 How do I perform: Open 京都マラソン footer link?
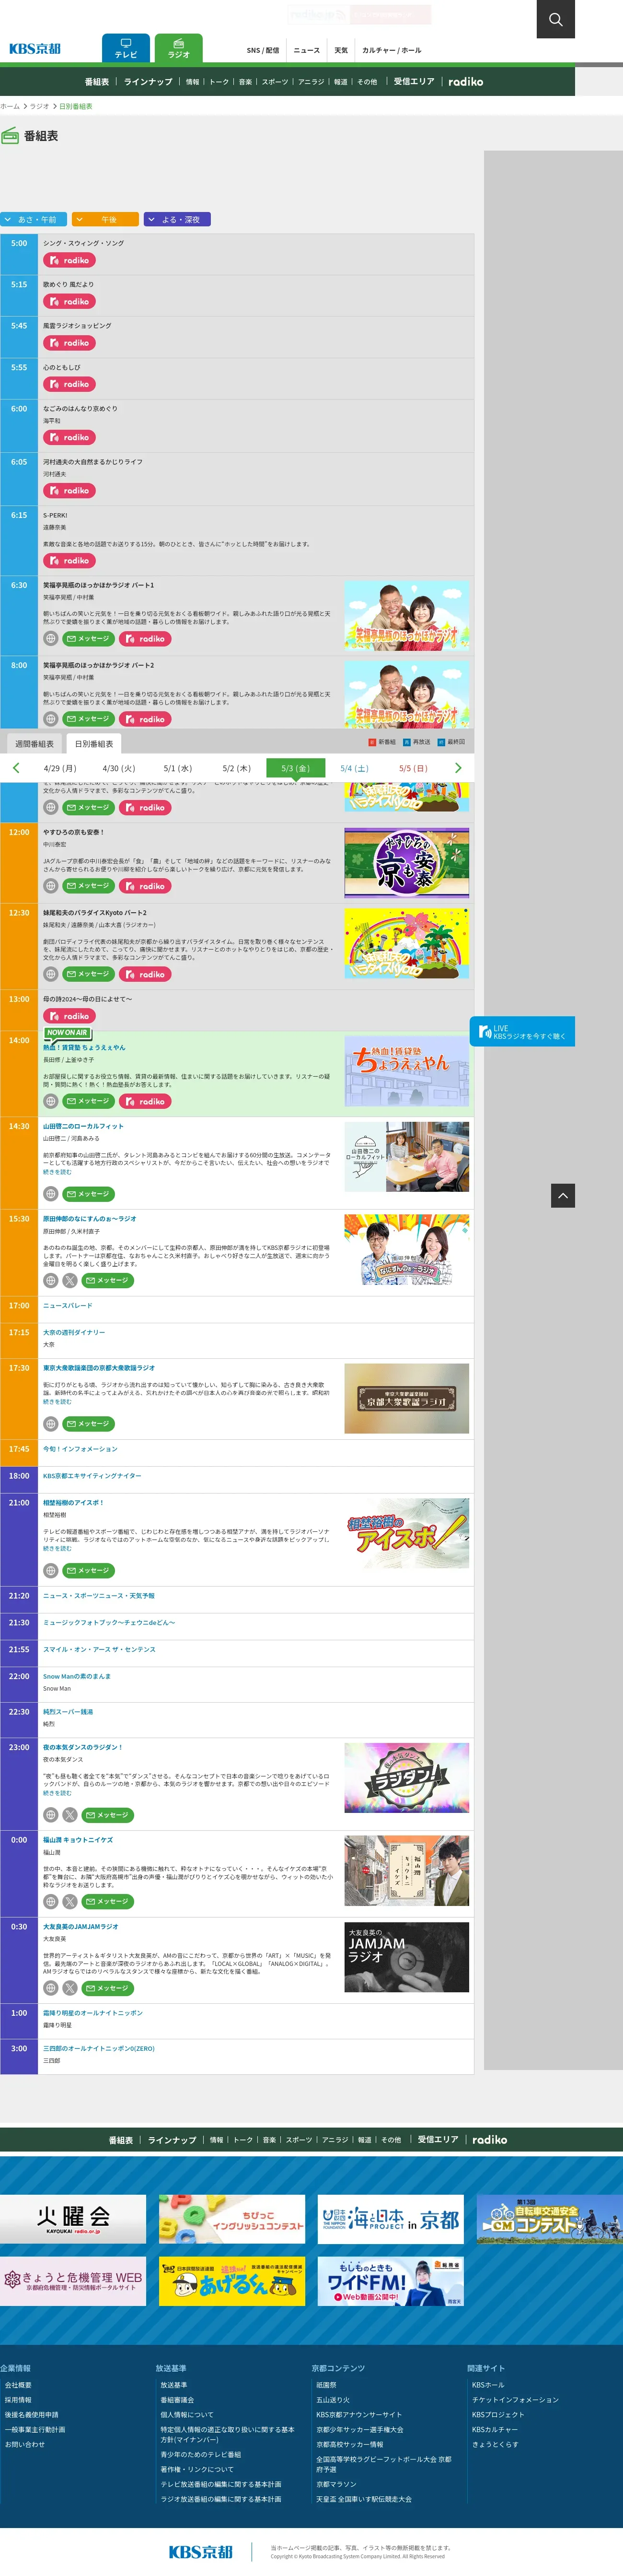336,2484
